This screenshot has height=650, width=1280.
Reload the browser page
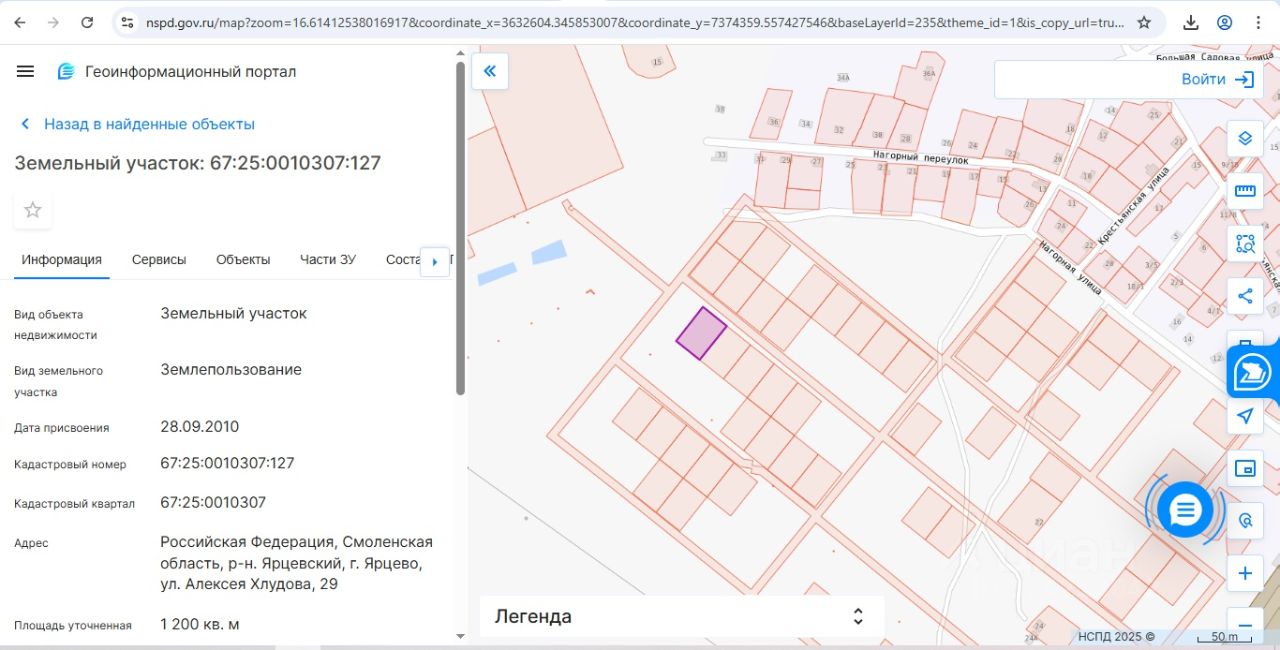(x=87, y=22)
